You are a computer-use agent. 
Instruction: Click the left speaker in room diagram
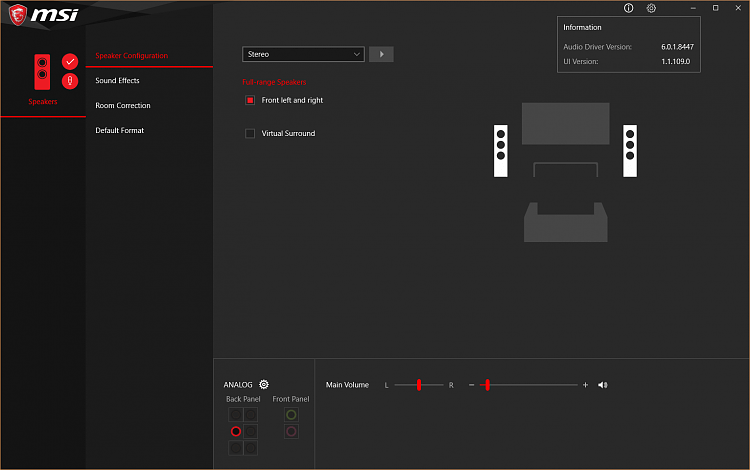[501, 151]
